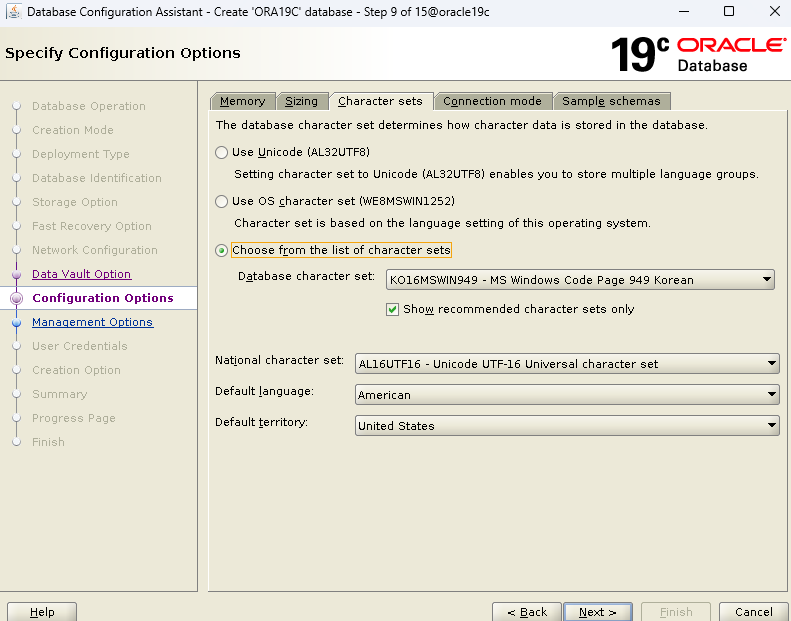791x621 pixels.
Task: Click the Database Operation step label
Action: (x=89, y=106)
